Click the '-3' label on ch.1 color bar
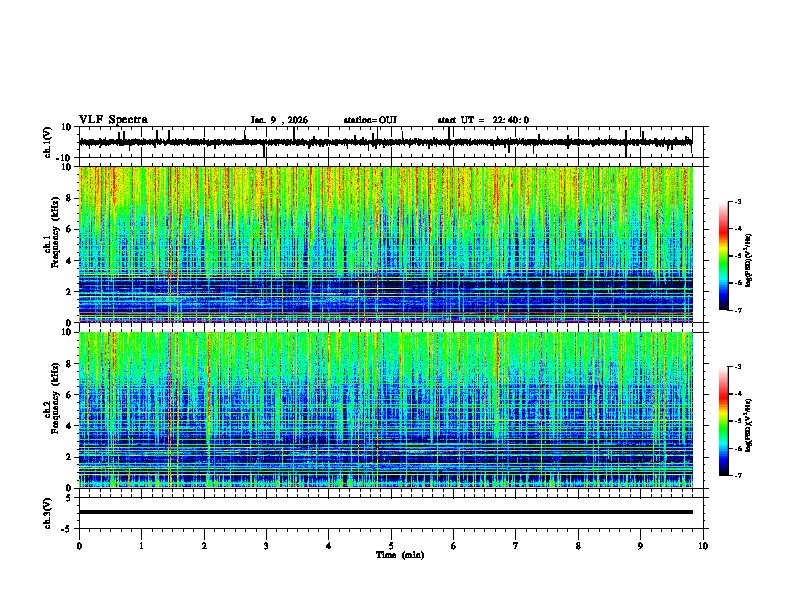Viewport: 792px width, 612px height. pos(738,201)
